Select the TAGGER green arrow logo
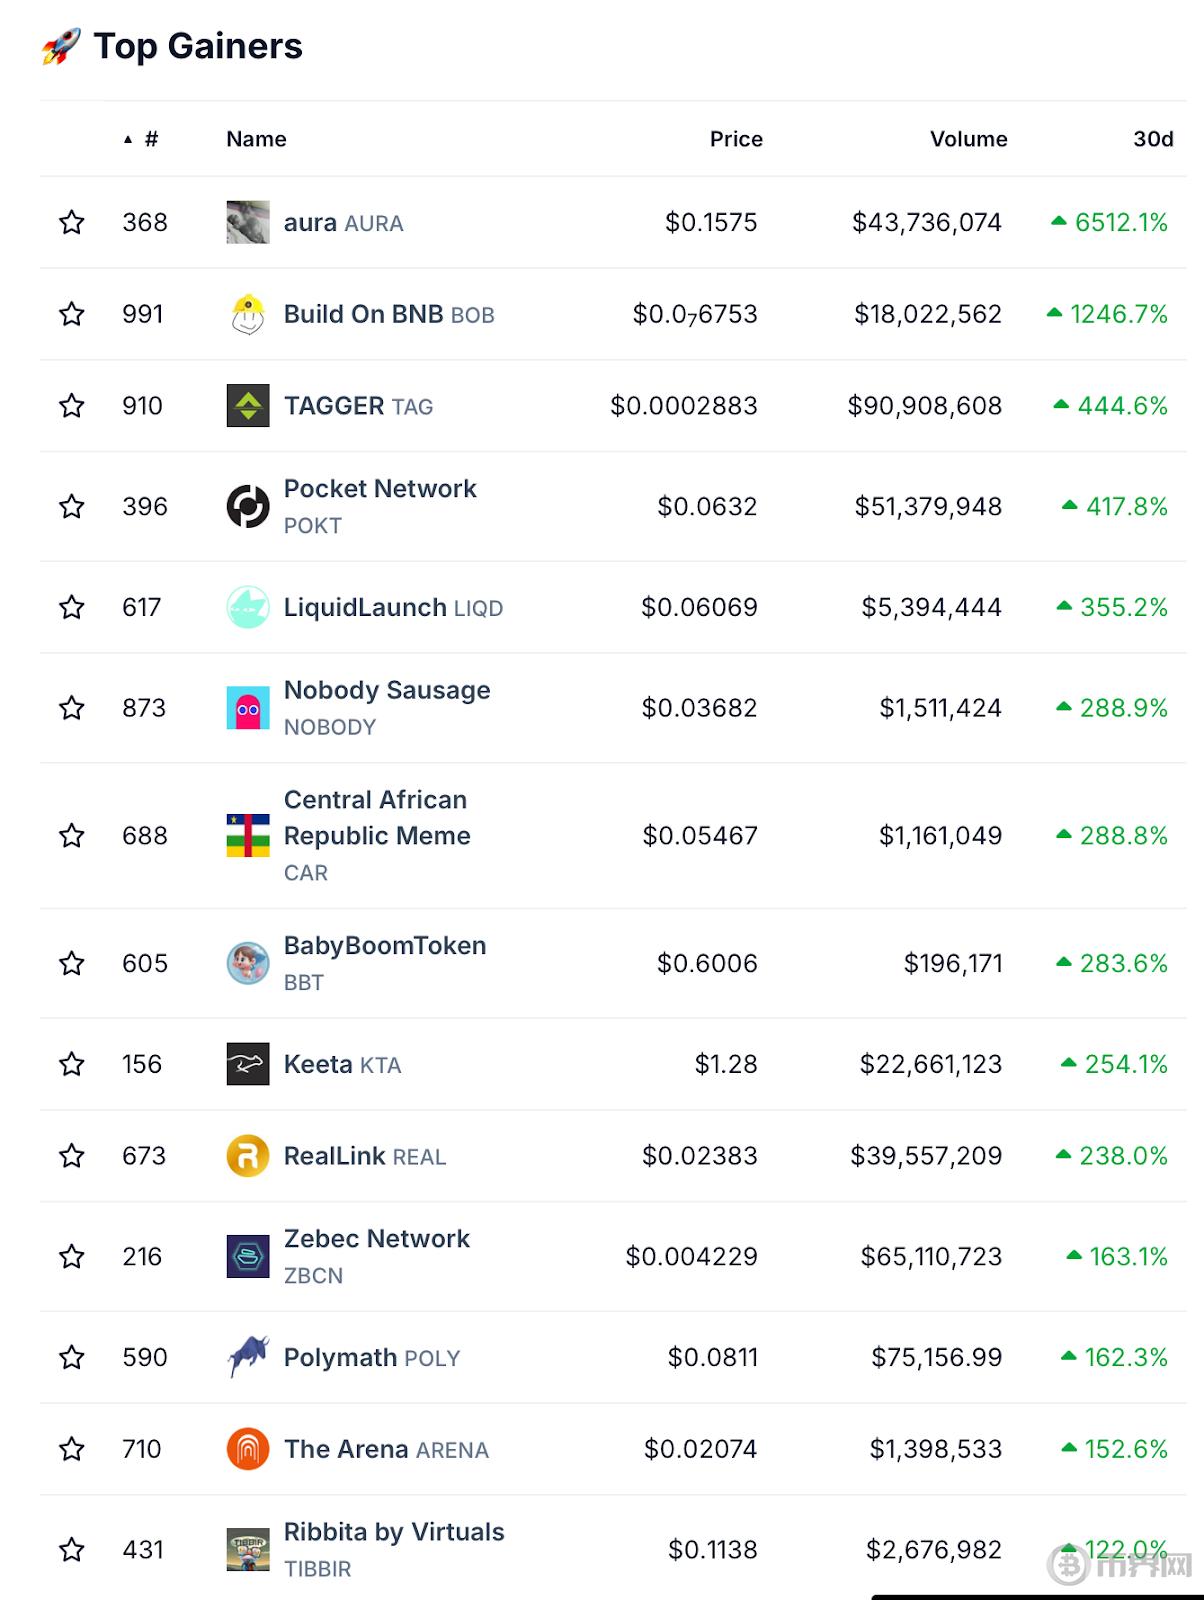1204x1600 pixels. (x=248, y=406)
